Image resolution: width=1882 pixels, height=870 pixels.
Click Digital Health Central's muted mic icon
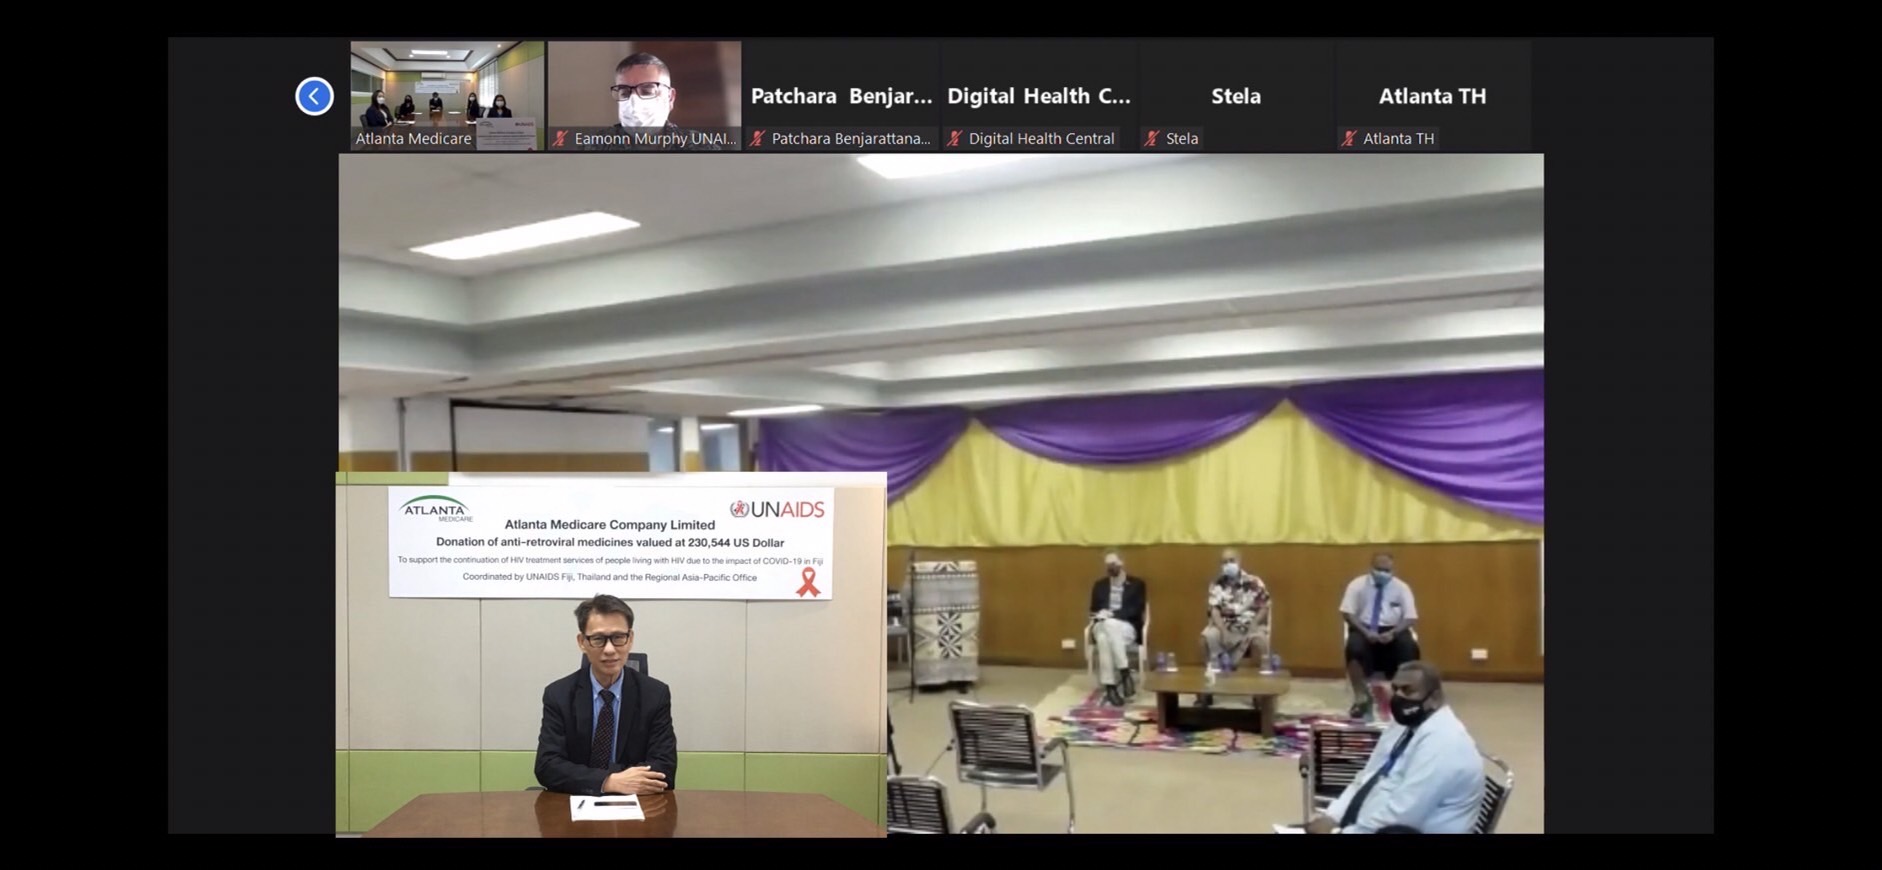point(954,139)
